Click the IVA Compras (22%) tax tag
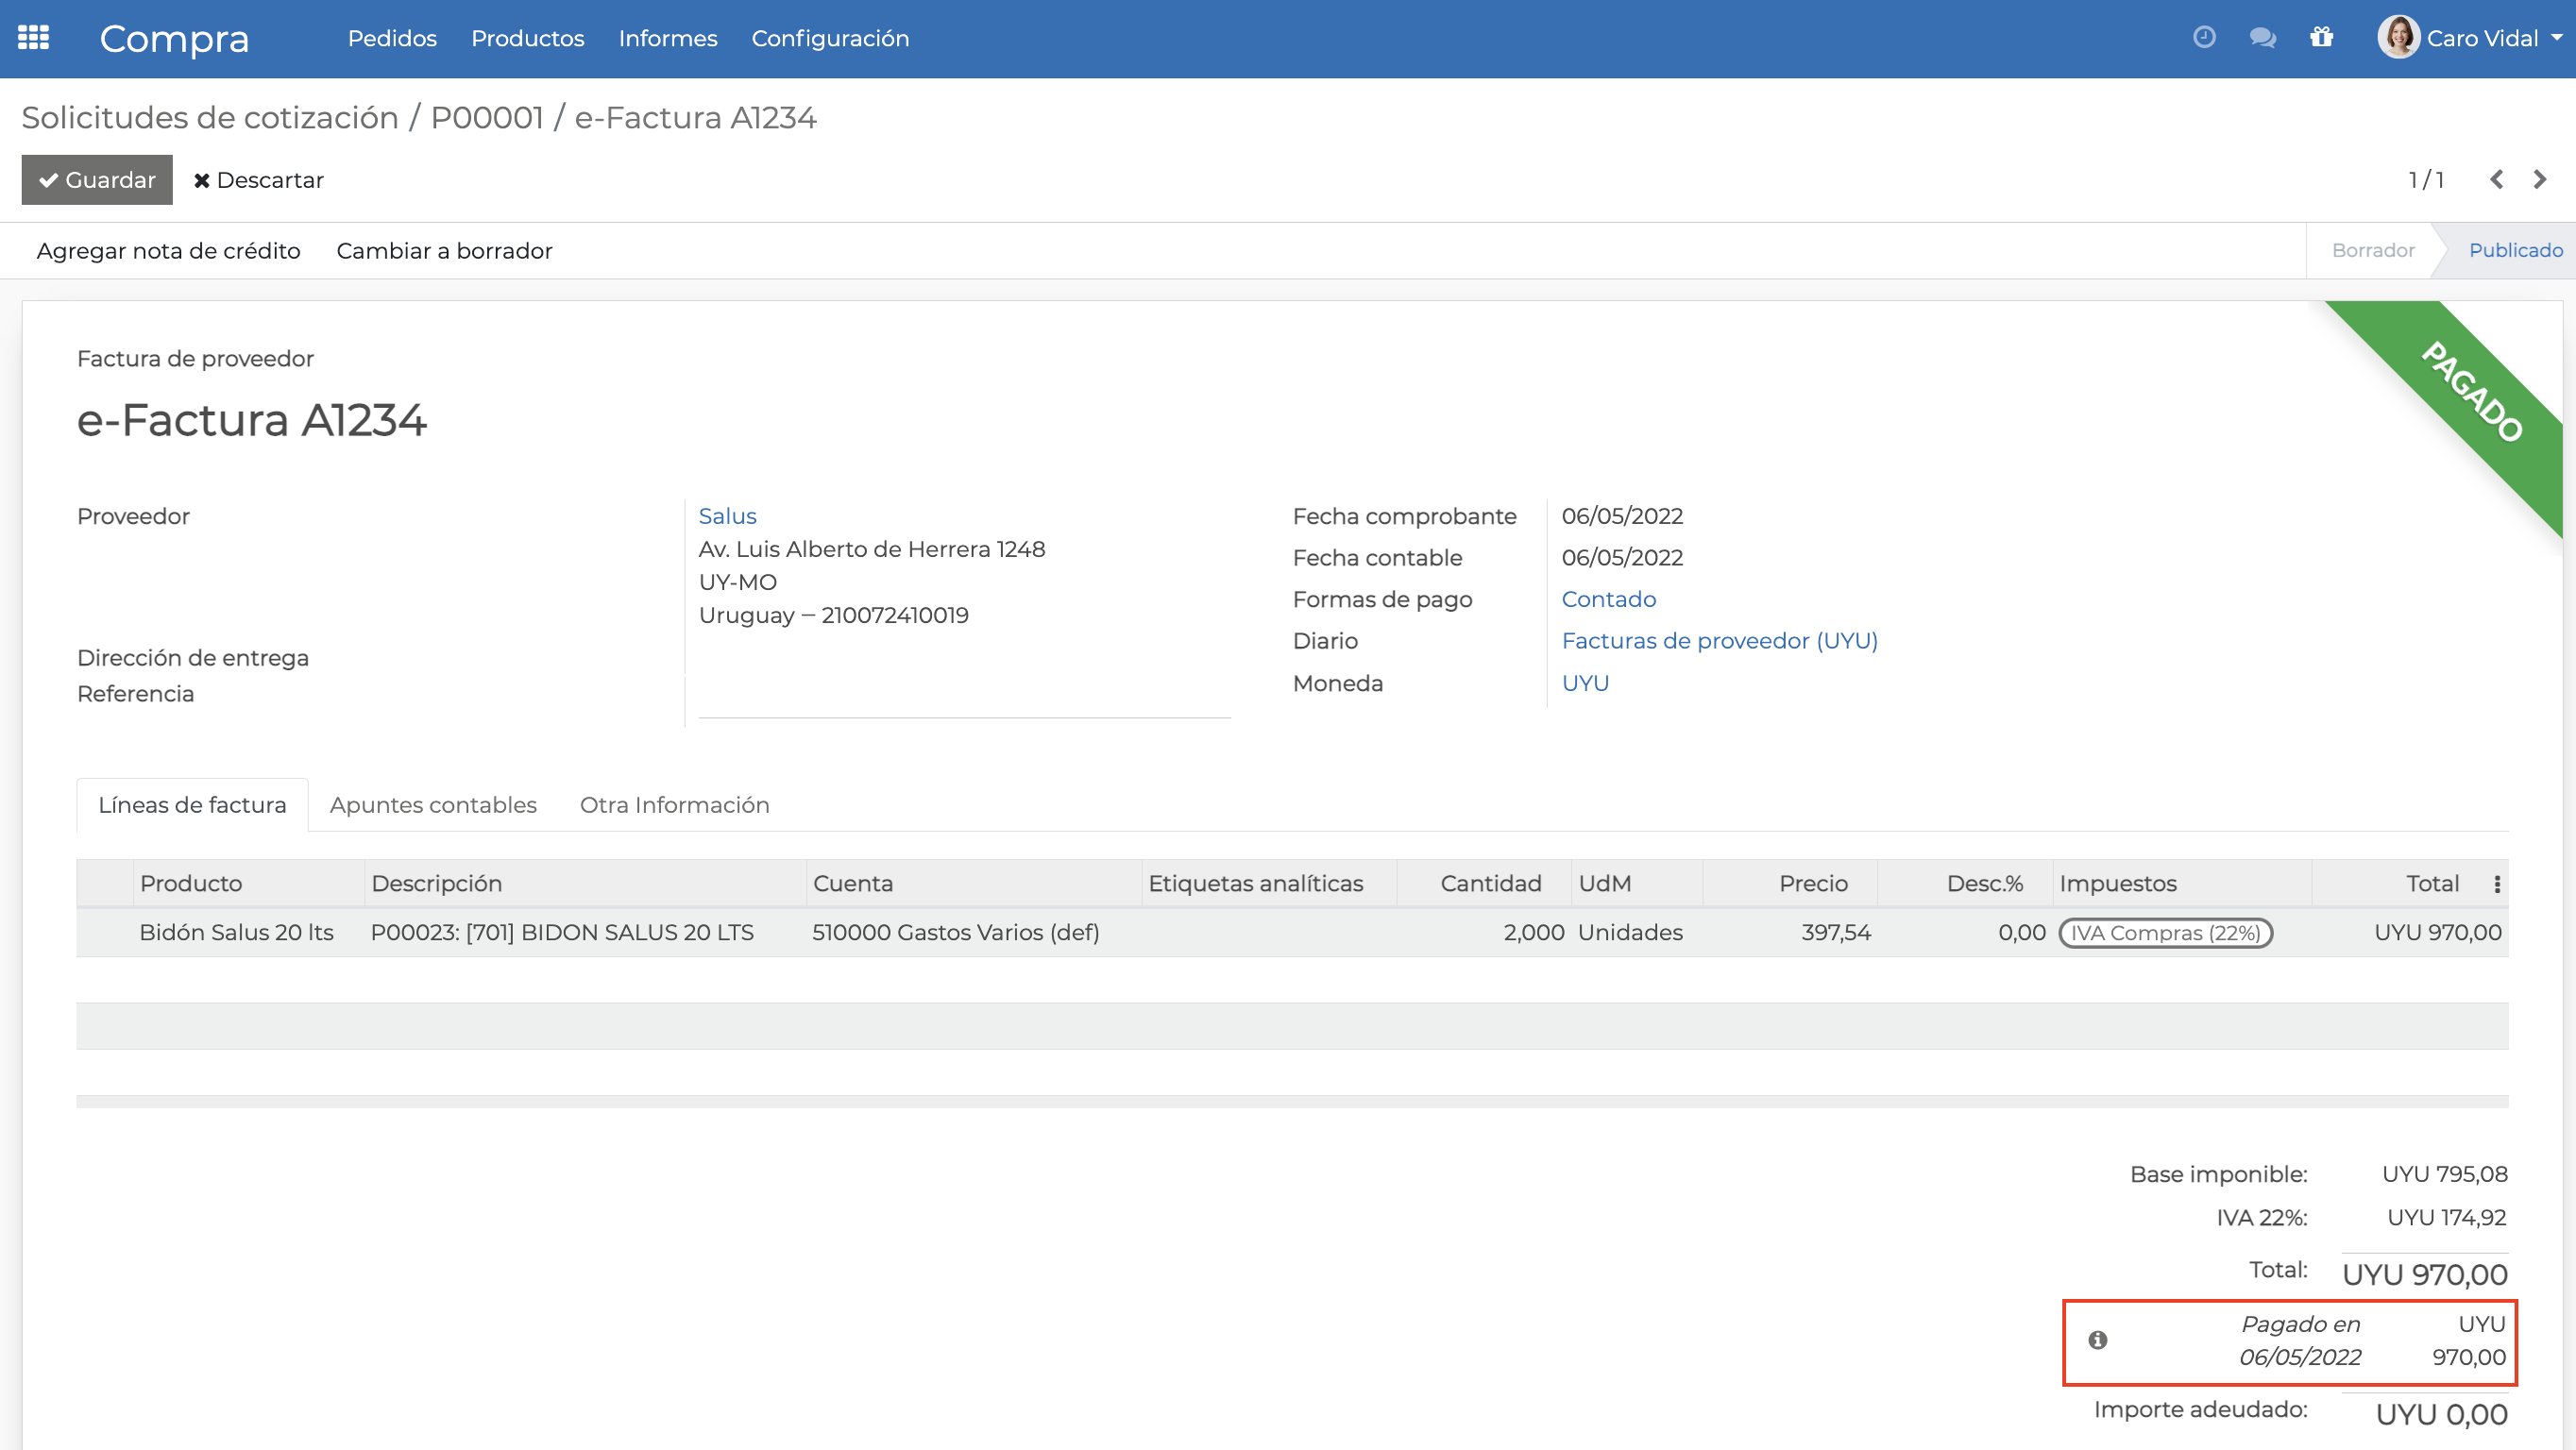 click(x=2165, y=933)
